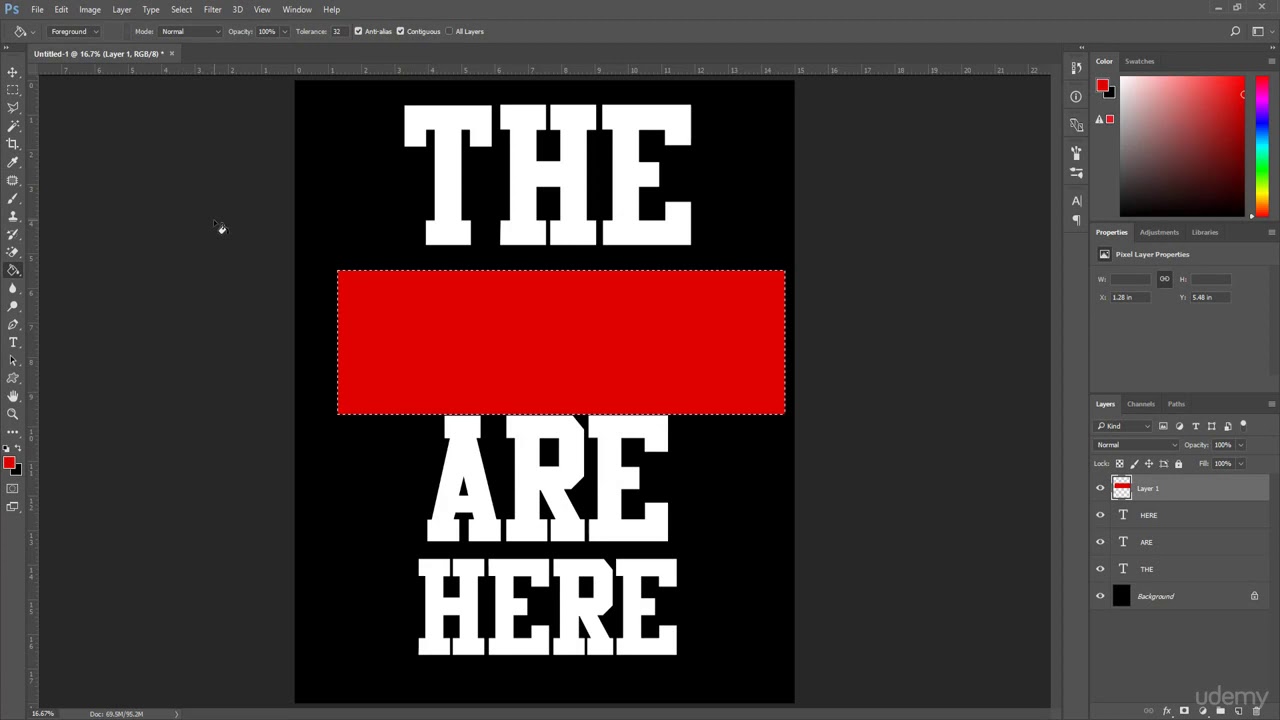
Task: Select the Paint Bucket tool
Action: click(x=13, y=270)
